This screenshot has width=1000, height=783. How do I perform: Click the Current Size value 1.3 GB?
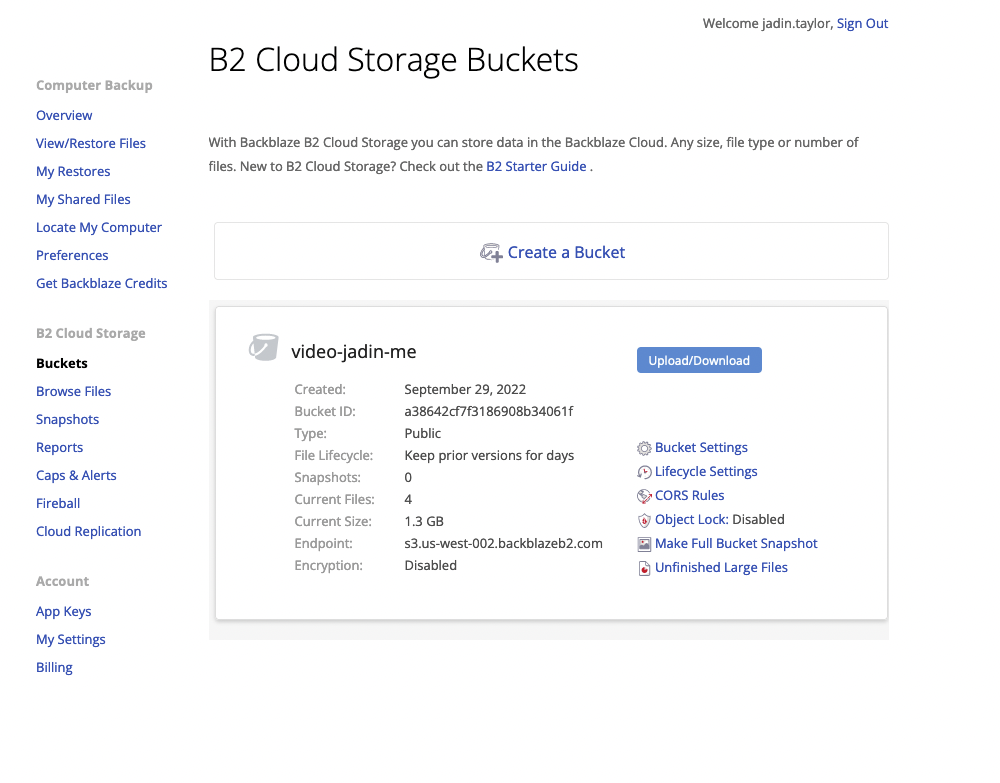tap(424, 522)
